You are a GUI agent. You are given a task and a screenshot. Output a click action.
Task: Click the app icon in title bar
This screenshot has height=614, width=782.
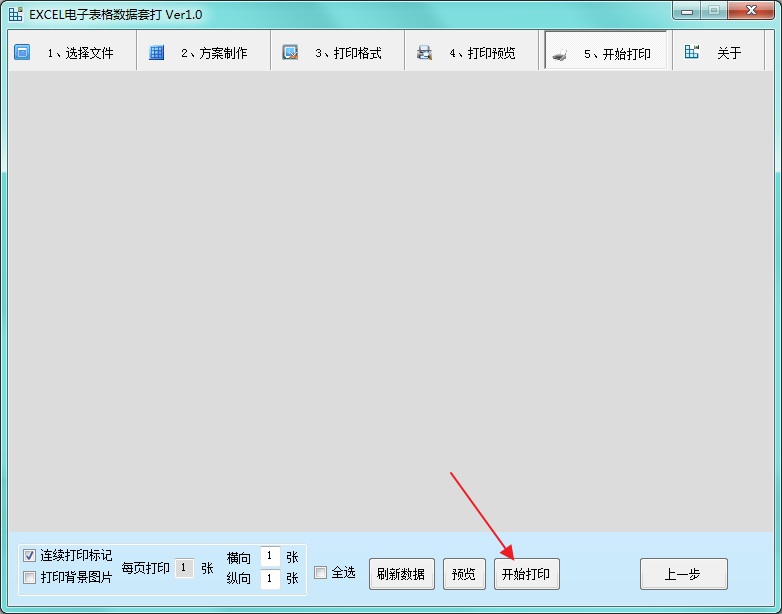[x=15, y=14]
